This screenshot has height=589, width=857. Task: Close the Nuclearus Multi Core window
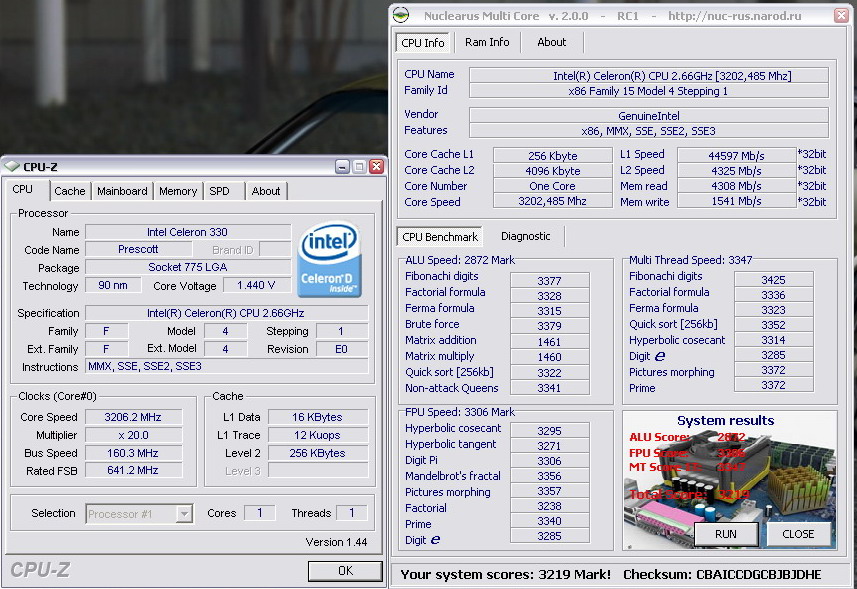coord(842,15)
